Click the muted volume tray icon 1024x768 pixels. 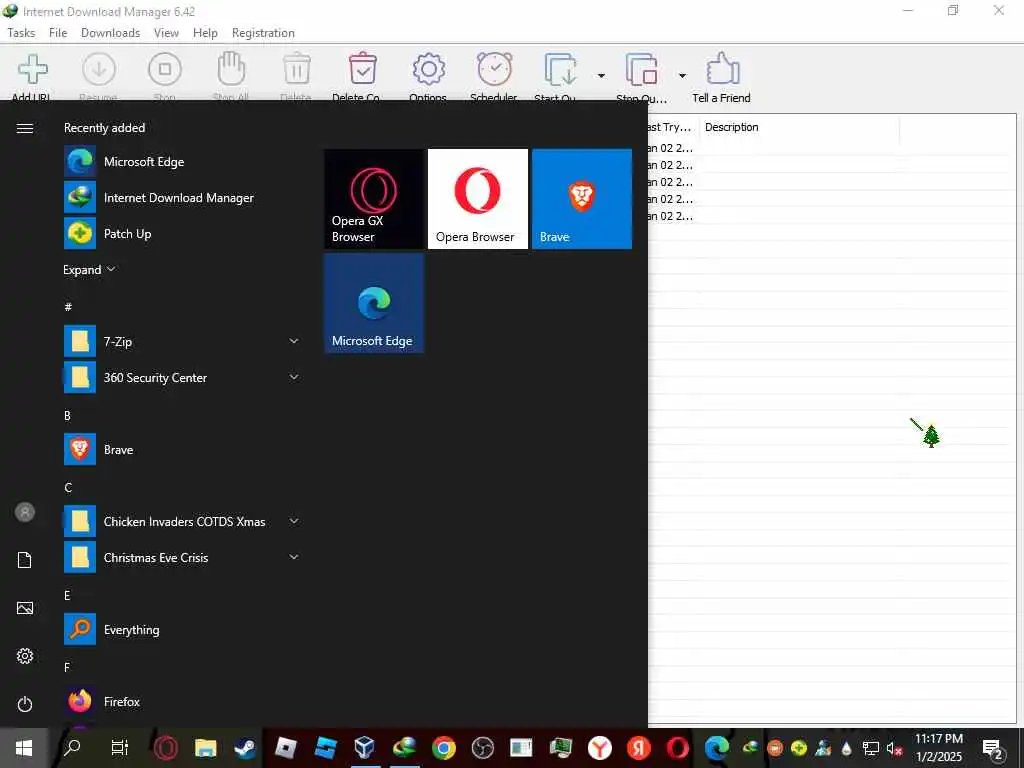click(x=894, y=748)
